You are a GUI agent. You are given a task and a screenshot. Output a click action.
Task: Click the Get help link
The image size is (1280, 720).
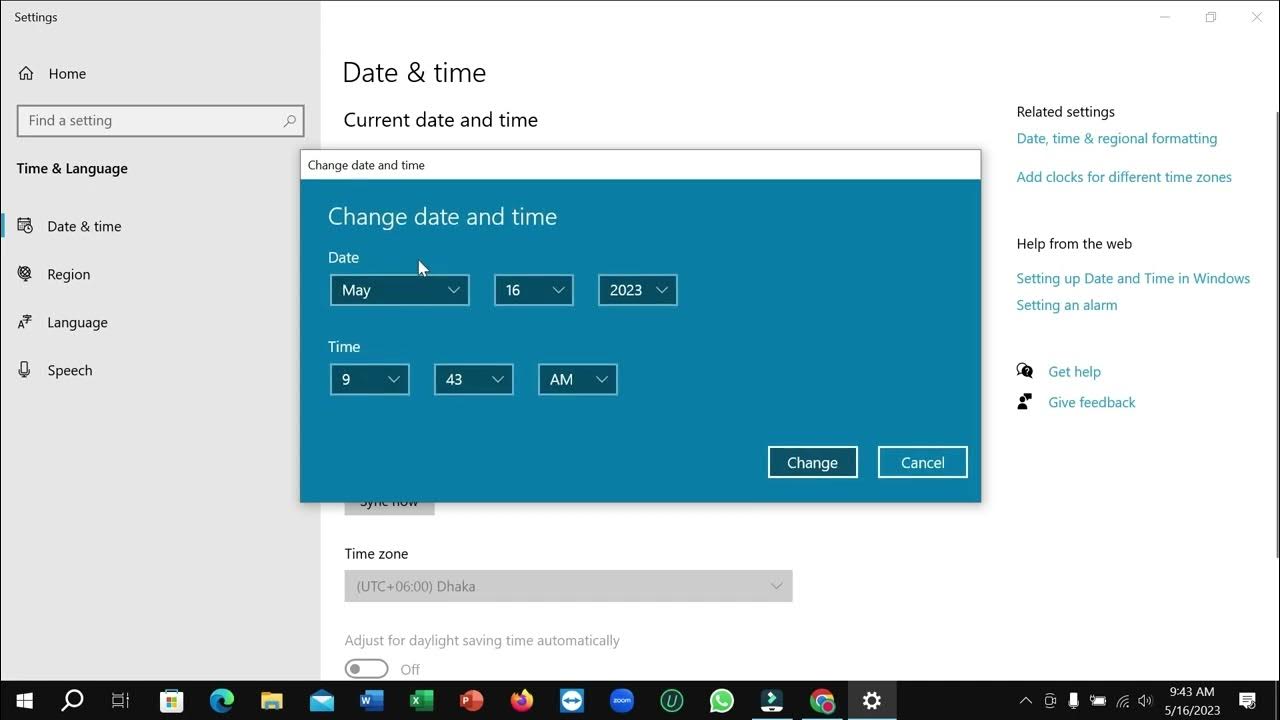[1074, 371]
